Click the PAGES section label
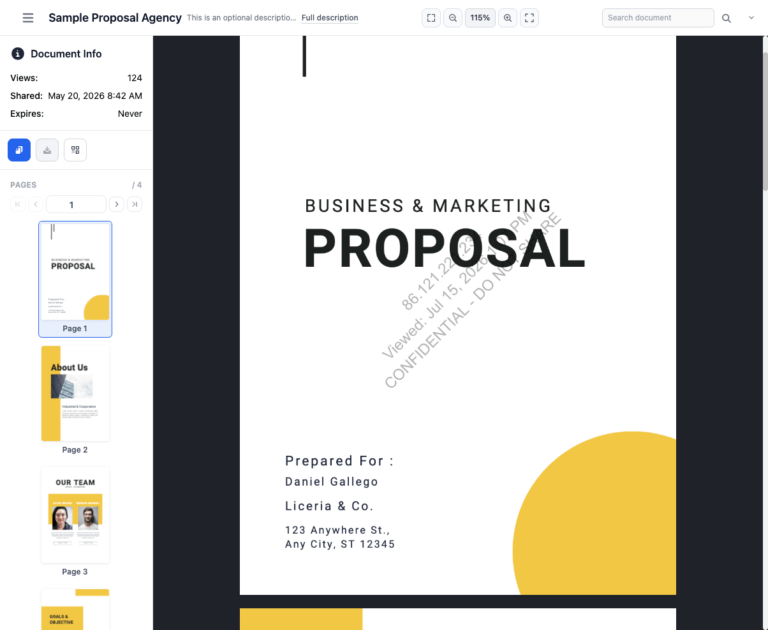Image resolution: width=768 pixels, height=630 pixels. pos(23,185)
